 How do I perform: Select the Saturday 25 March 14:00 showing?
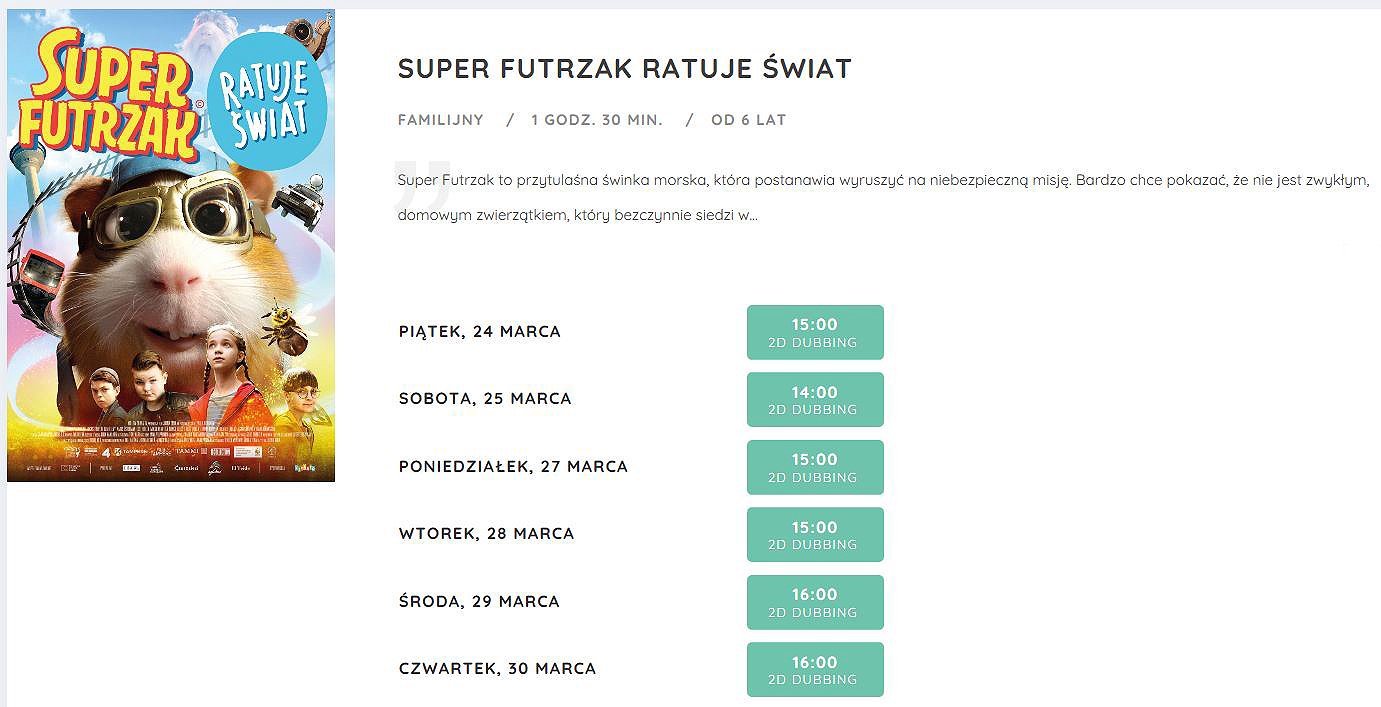815,400
